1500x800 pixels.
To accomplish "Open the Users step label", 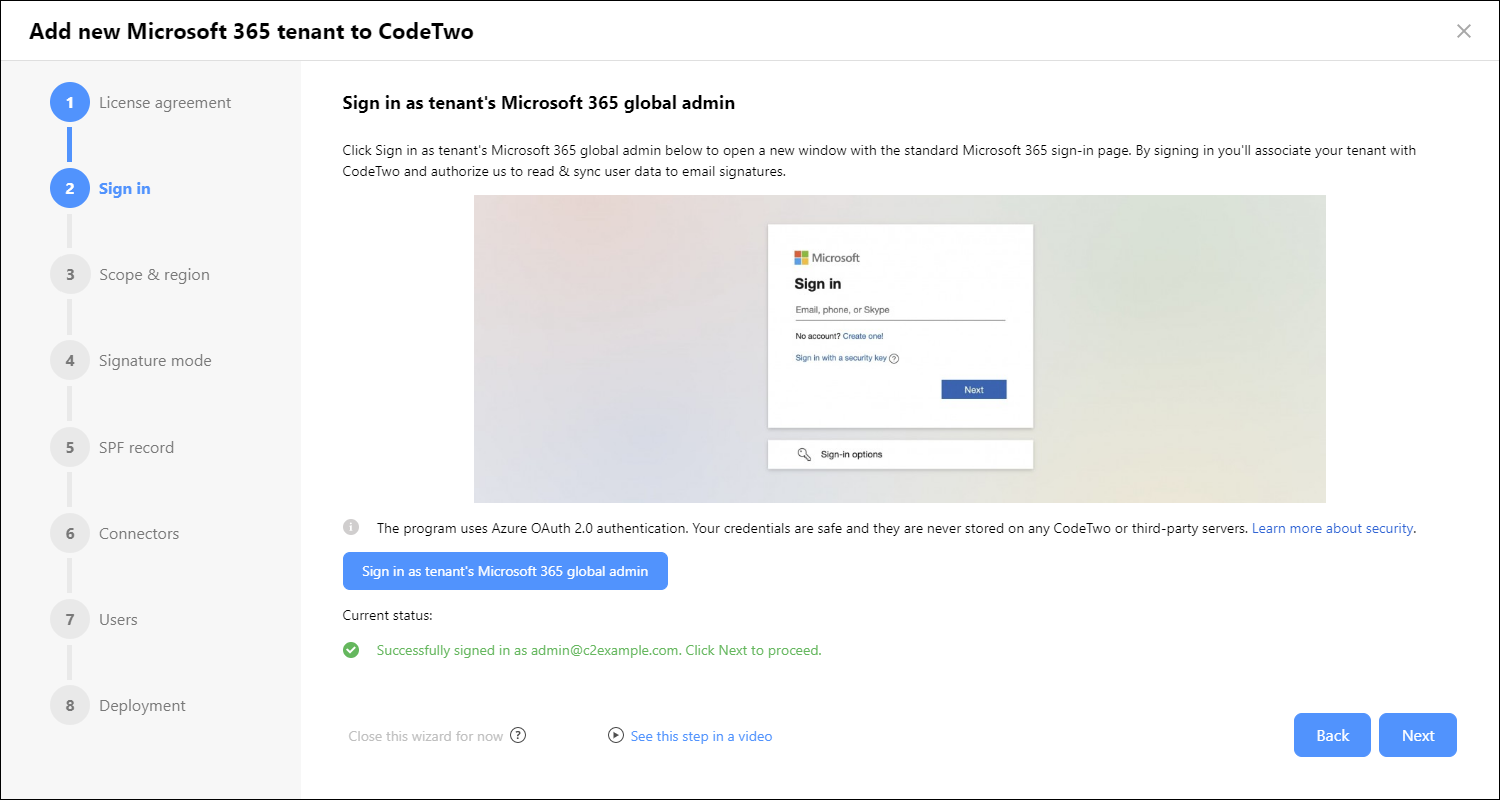I will coord(118,619).
